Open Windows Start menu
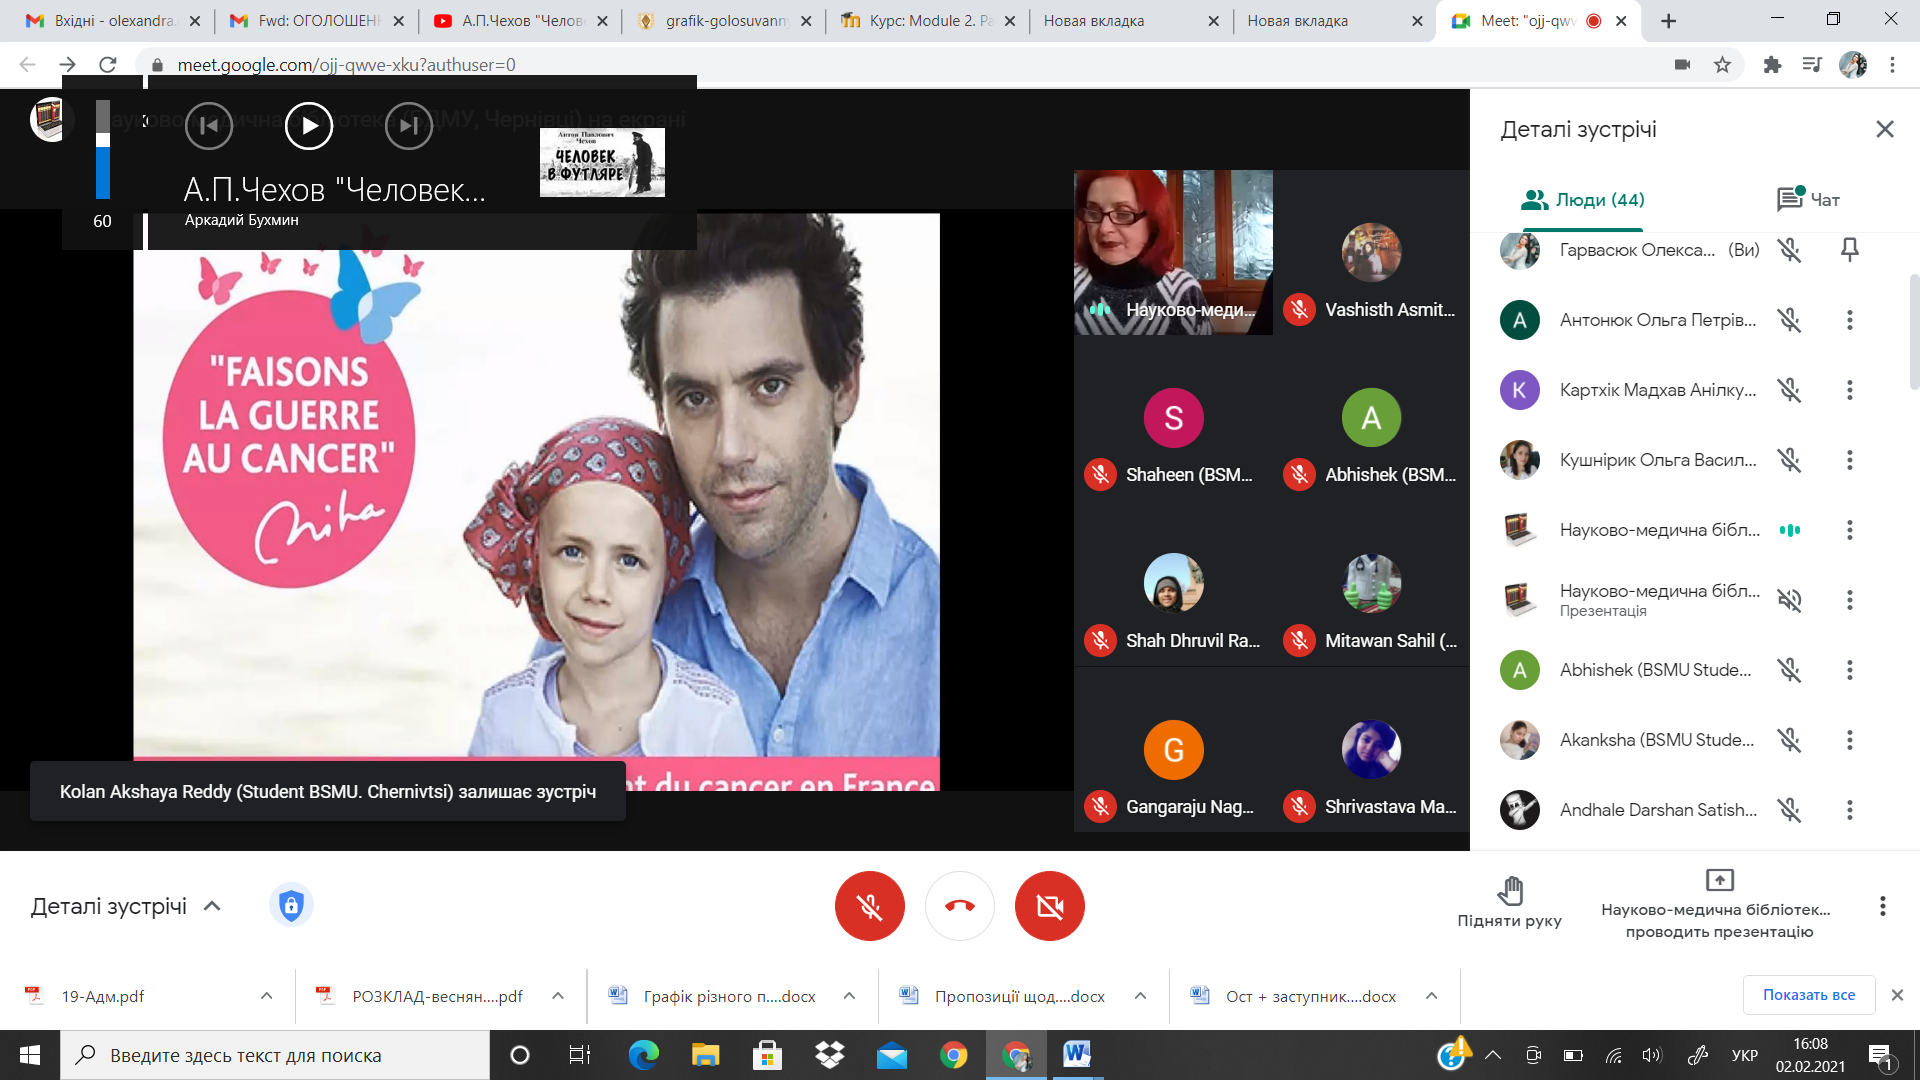This screenshot has width=1920, height=1080. [x=29, y=1055]
